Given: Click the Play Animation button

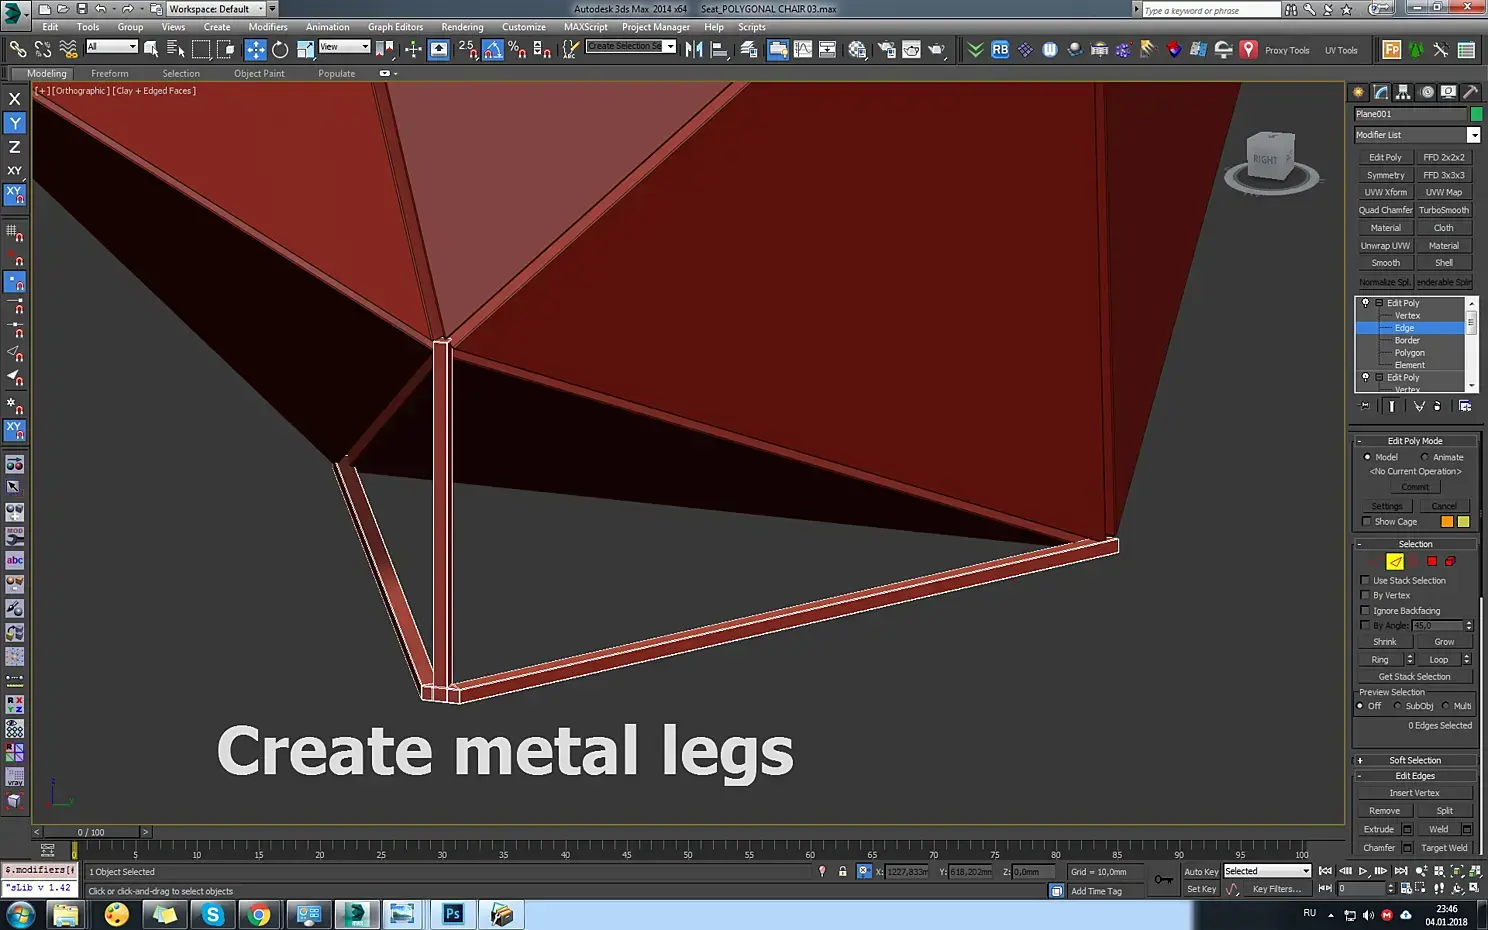Looking at the screenshot, I should (1363, 872).
